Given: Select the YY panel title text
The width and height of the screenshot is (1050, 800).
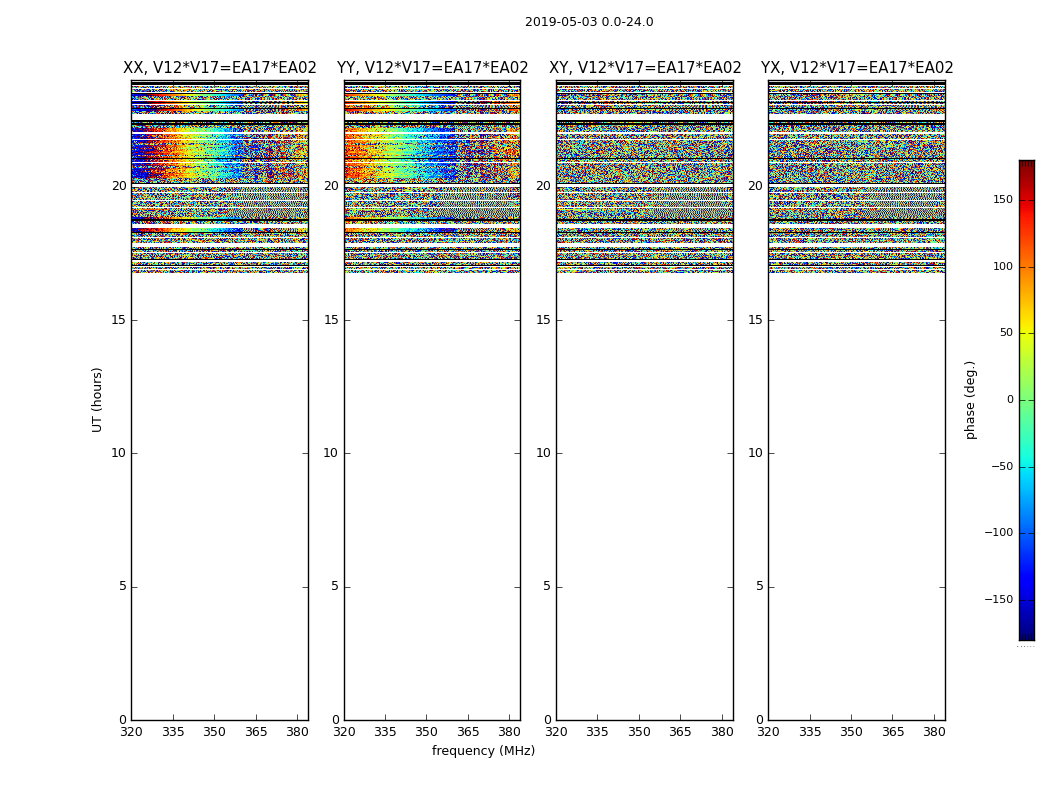Looking at the screenshot, I should click(433, 68).
